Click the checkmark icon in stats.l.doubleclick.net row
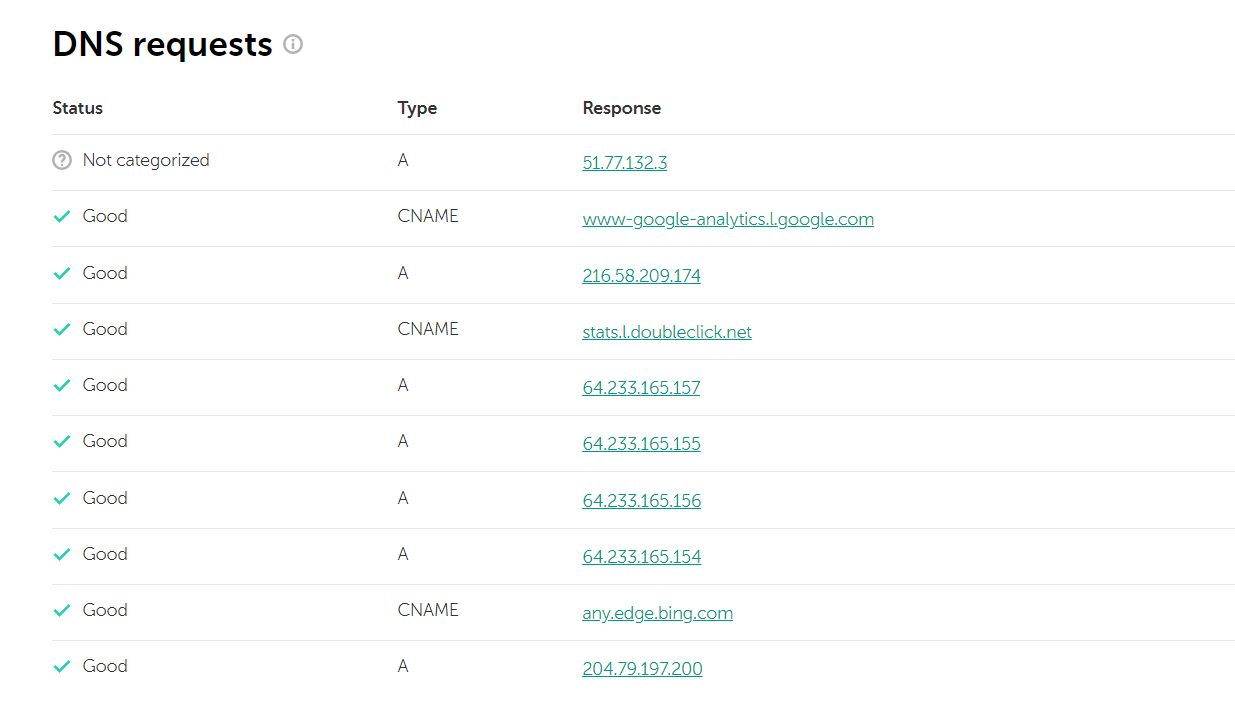This screenshot has width=1235, height=719. (62, 329)
